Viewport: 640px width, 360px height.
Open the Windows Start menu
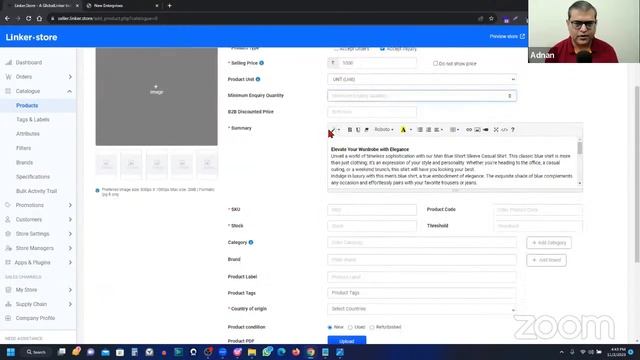click(x=11, y=352)
